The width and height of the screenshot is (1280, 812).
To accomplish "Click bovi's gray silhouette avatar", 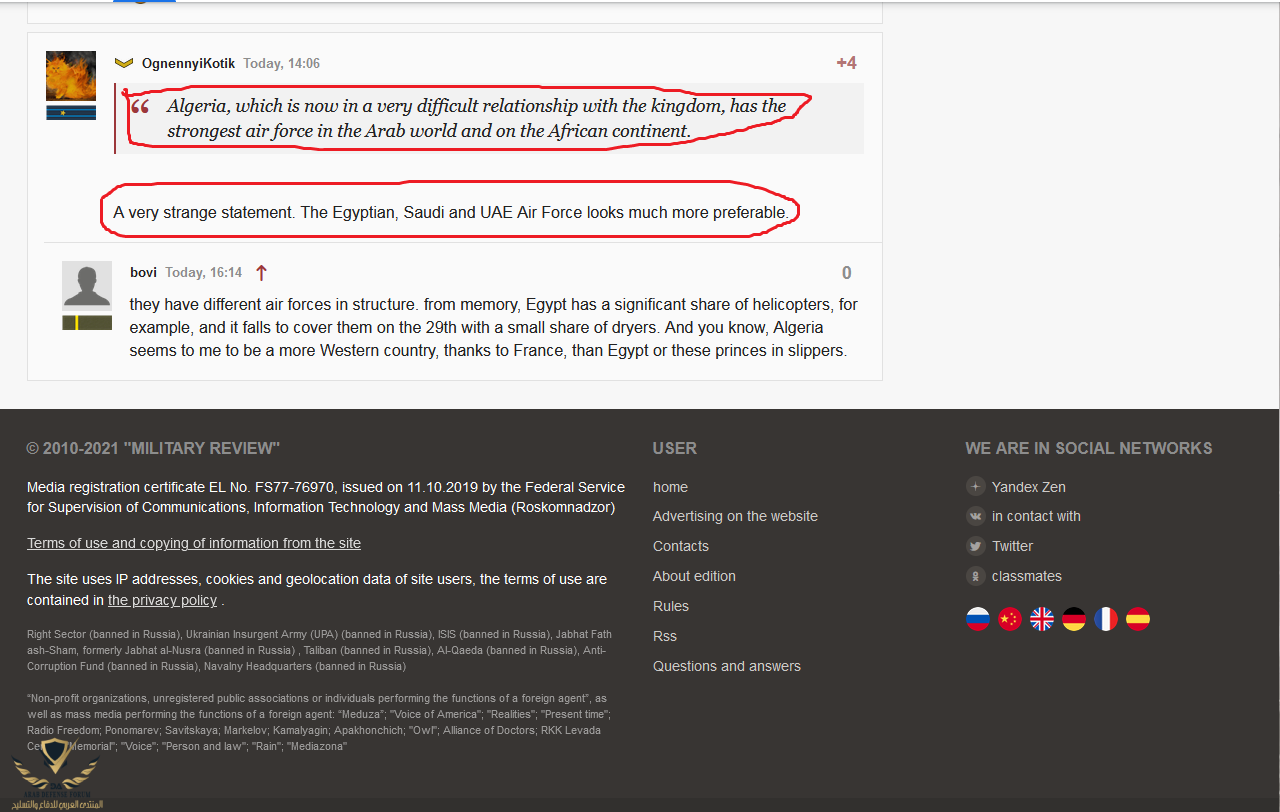I will tap(87, 285).
